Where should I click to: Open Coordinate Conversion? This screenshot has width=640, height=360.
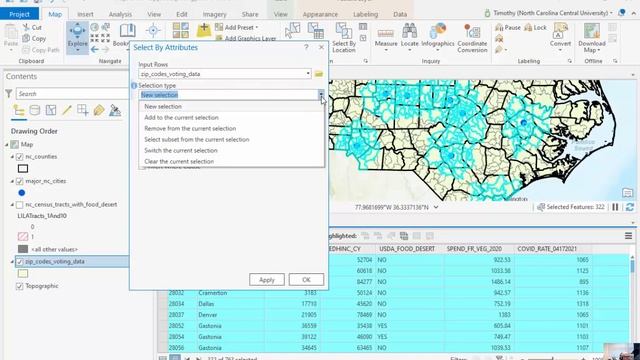472,38
